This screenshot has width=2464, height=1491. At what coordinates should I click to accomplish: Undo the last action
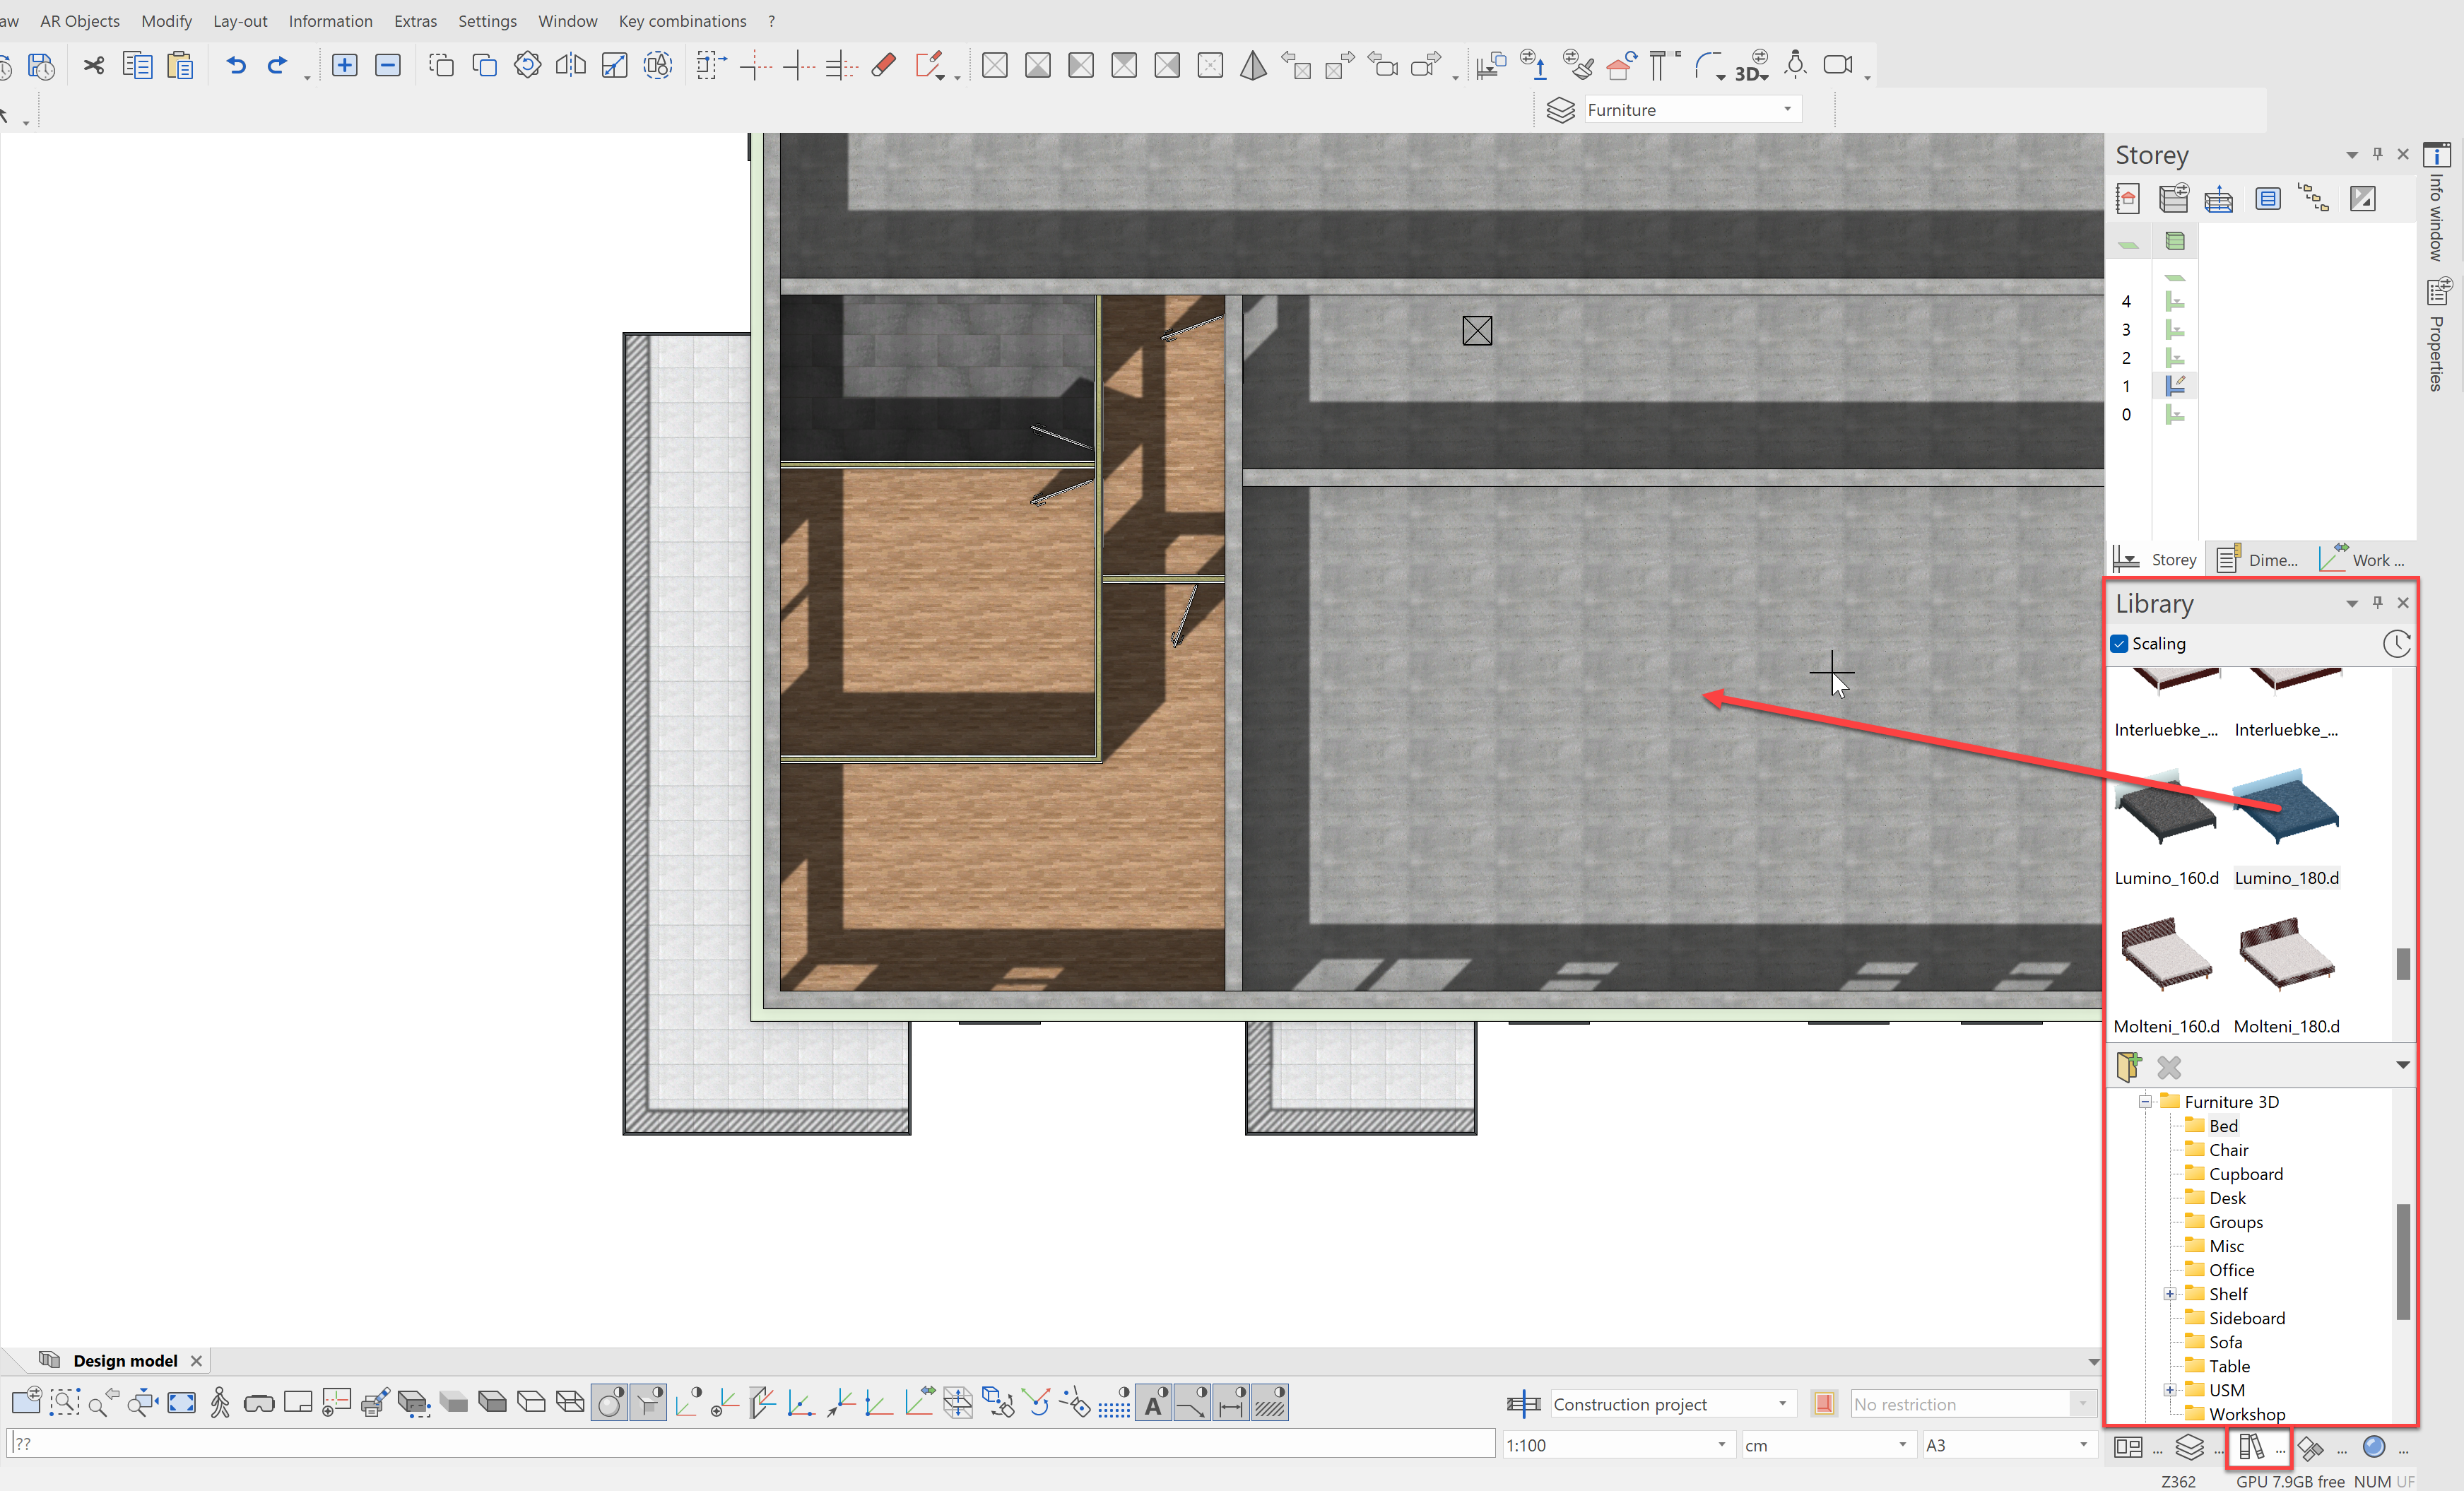click(x=236, y=66)
